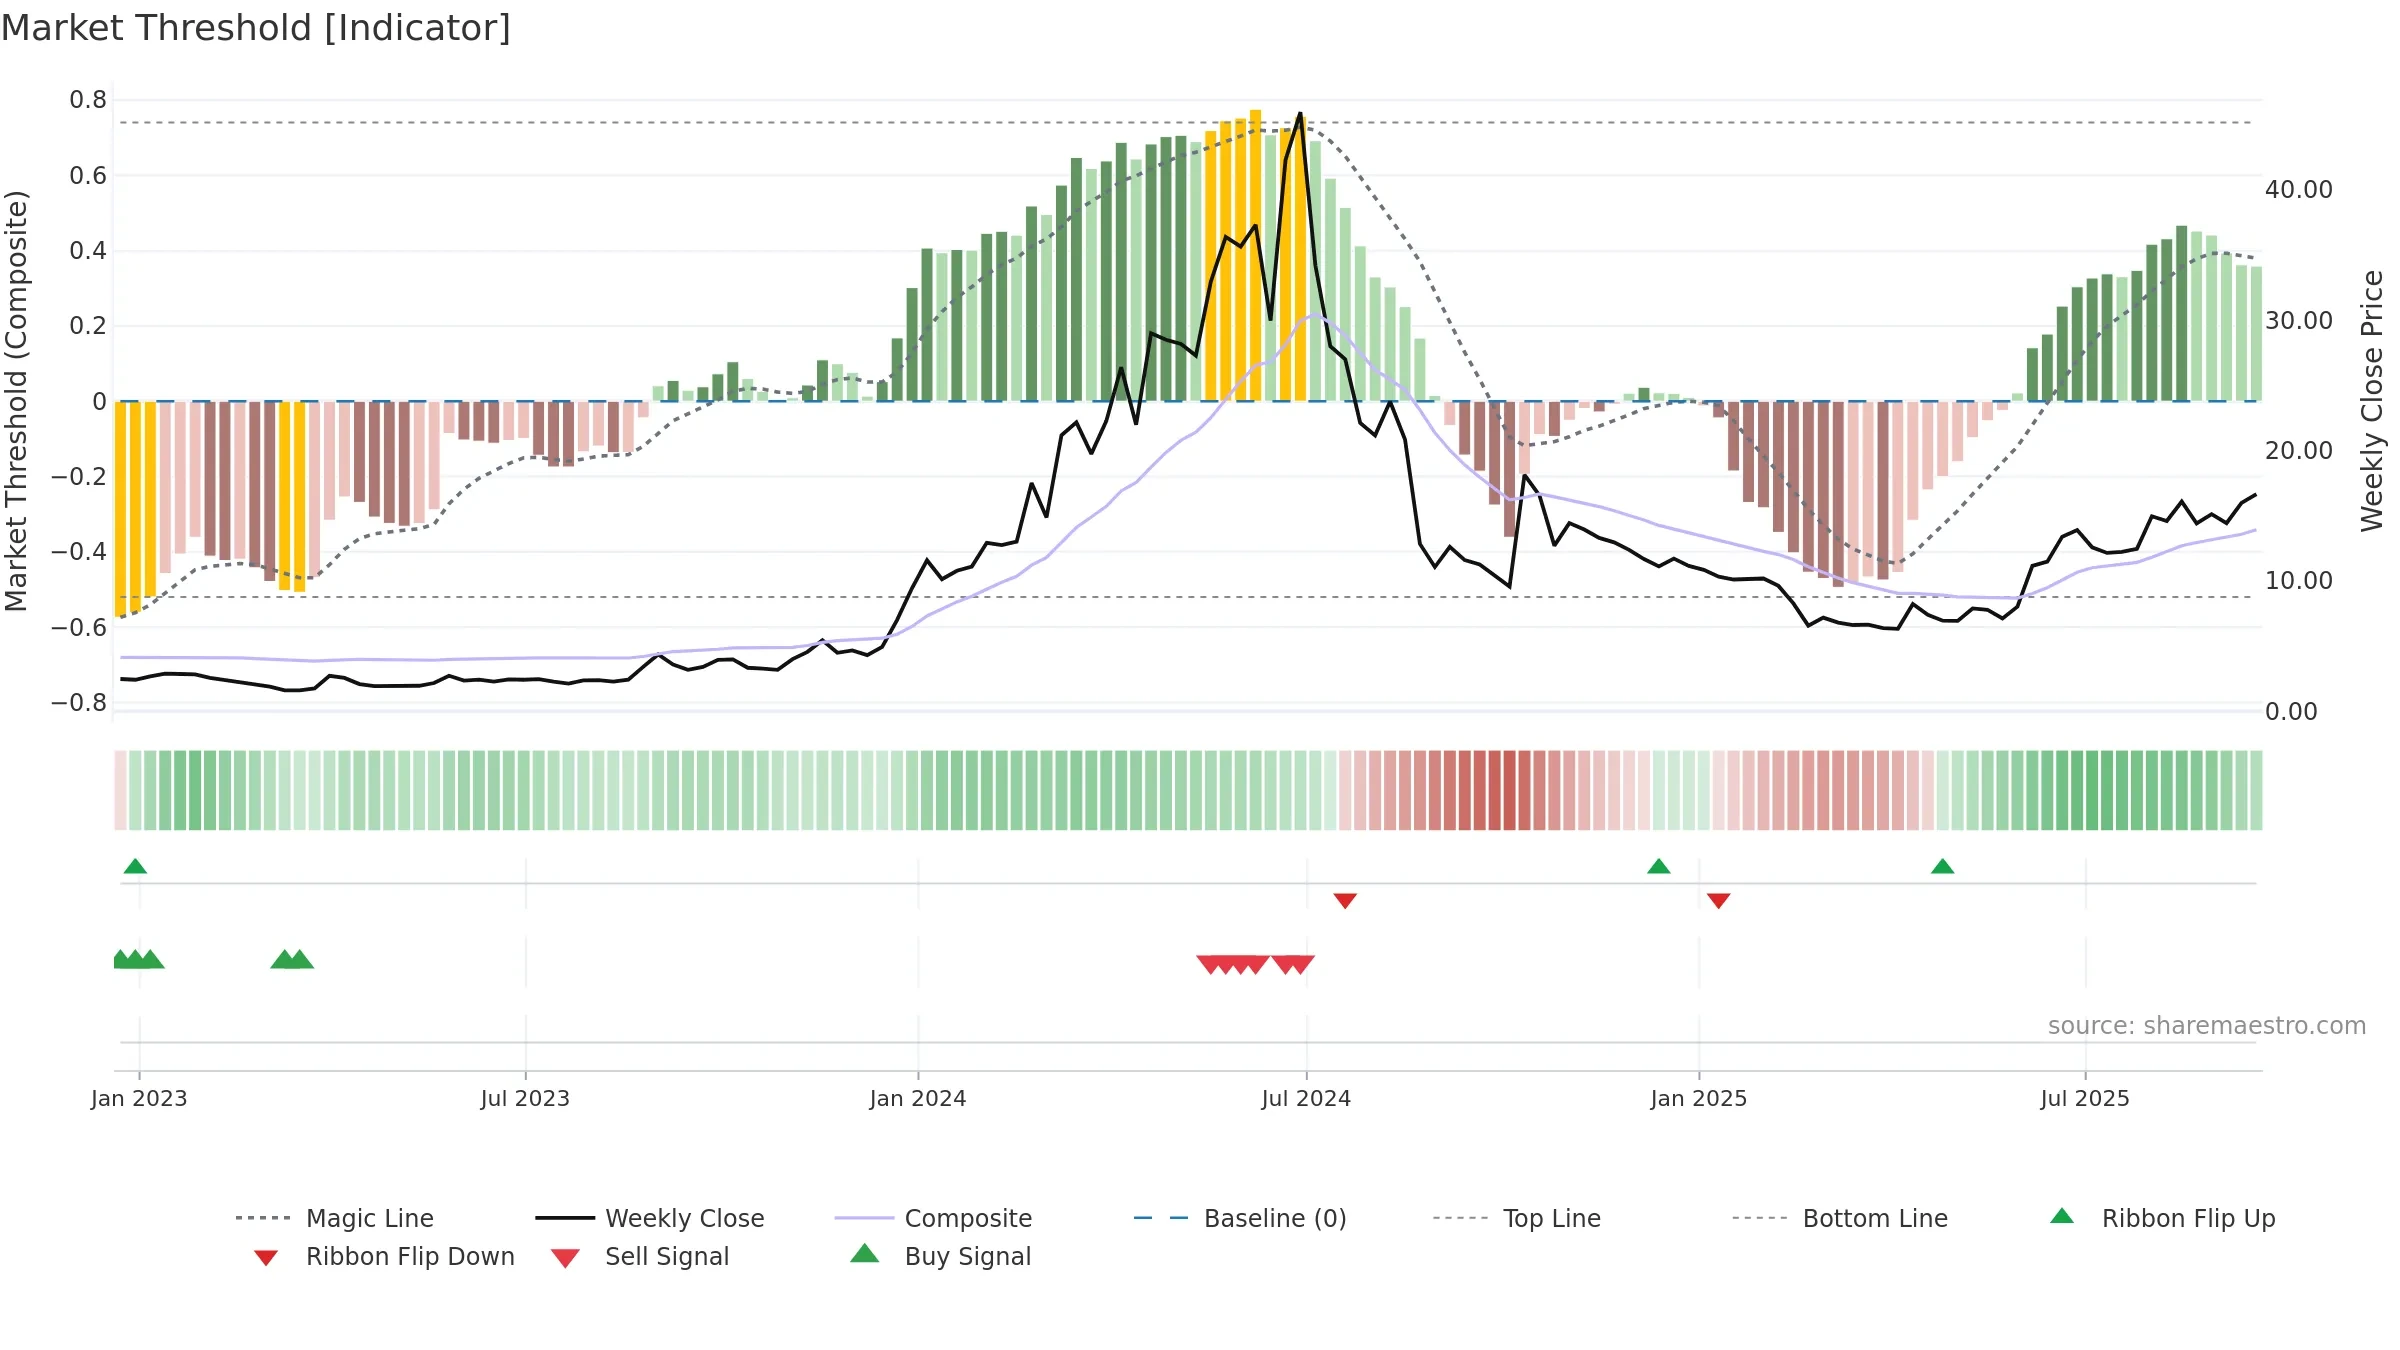Click the 0.8 left axis label
This screenshot has height=1350, width=2400.
[88, 100]
